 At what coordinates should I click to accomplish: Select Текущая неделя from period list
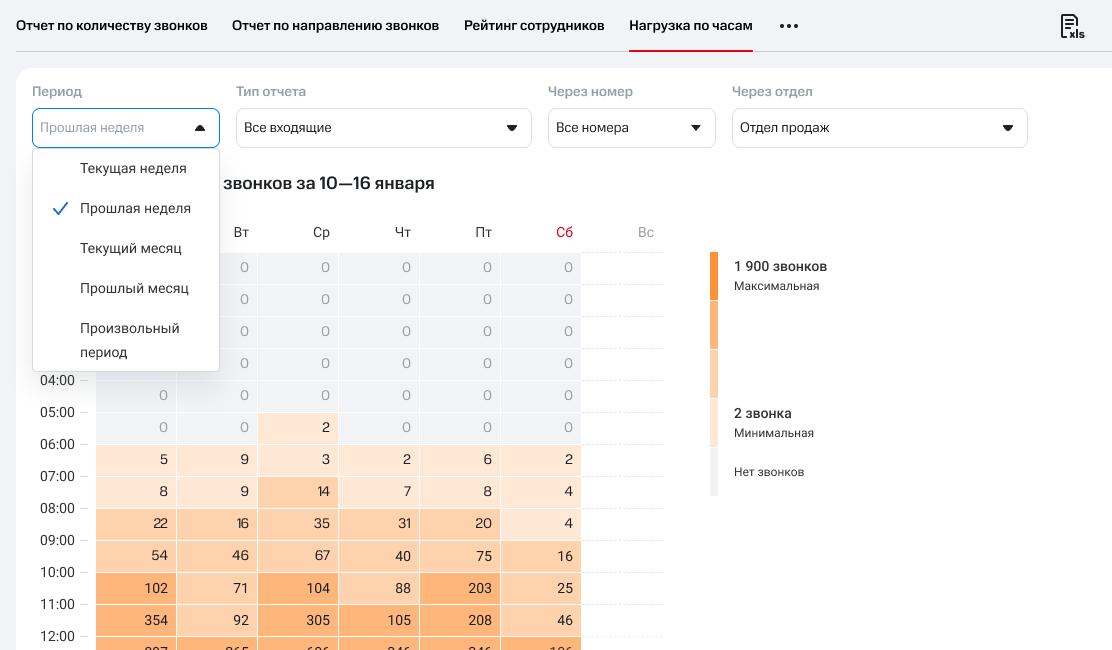tap(133, 169)
